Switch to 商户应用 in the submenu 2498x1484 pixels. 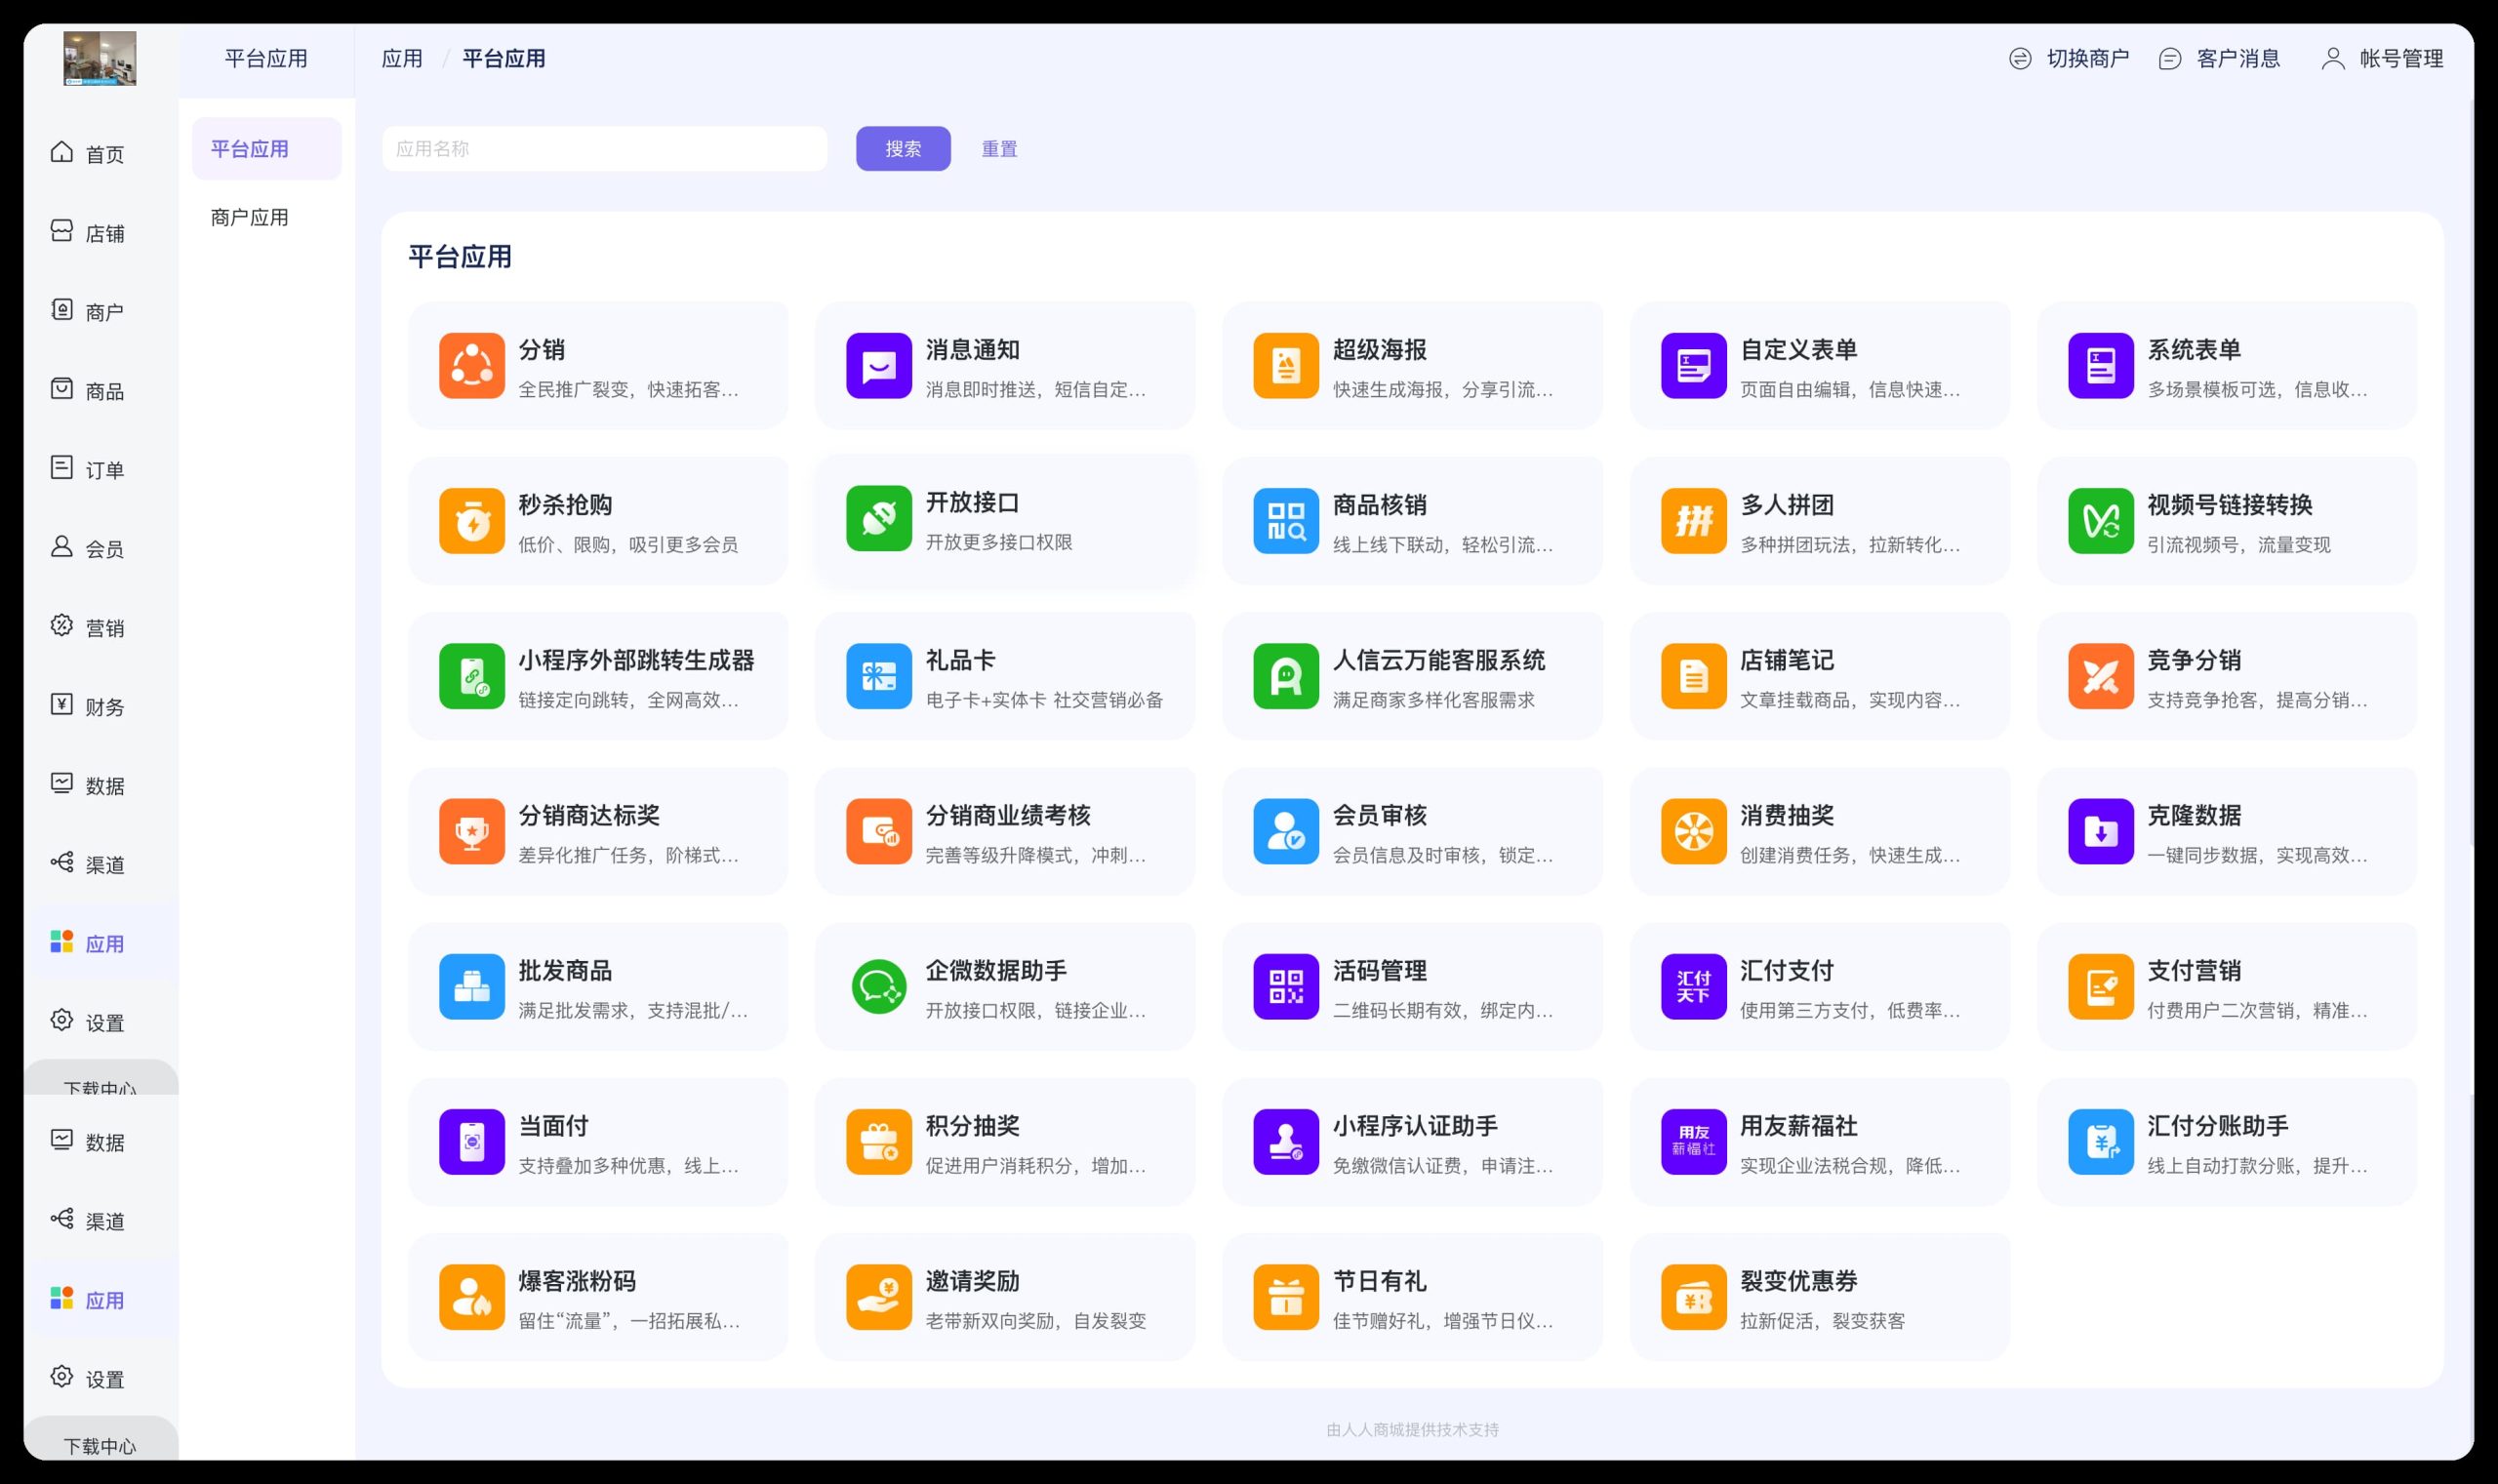(250, 217)
